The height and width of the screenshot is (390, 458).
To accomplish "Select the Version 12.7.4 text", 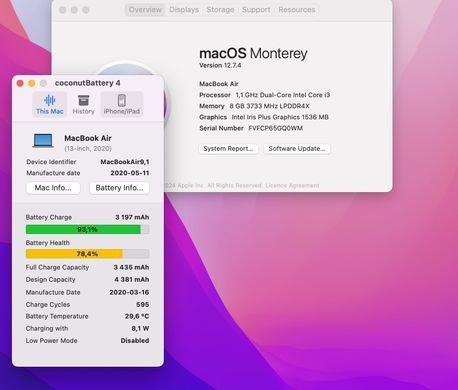I will tap(220, 65).
